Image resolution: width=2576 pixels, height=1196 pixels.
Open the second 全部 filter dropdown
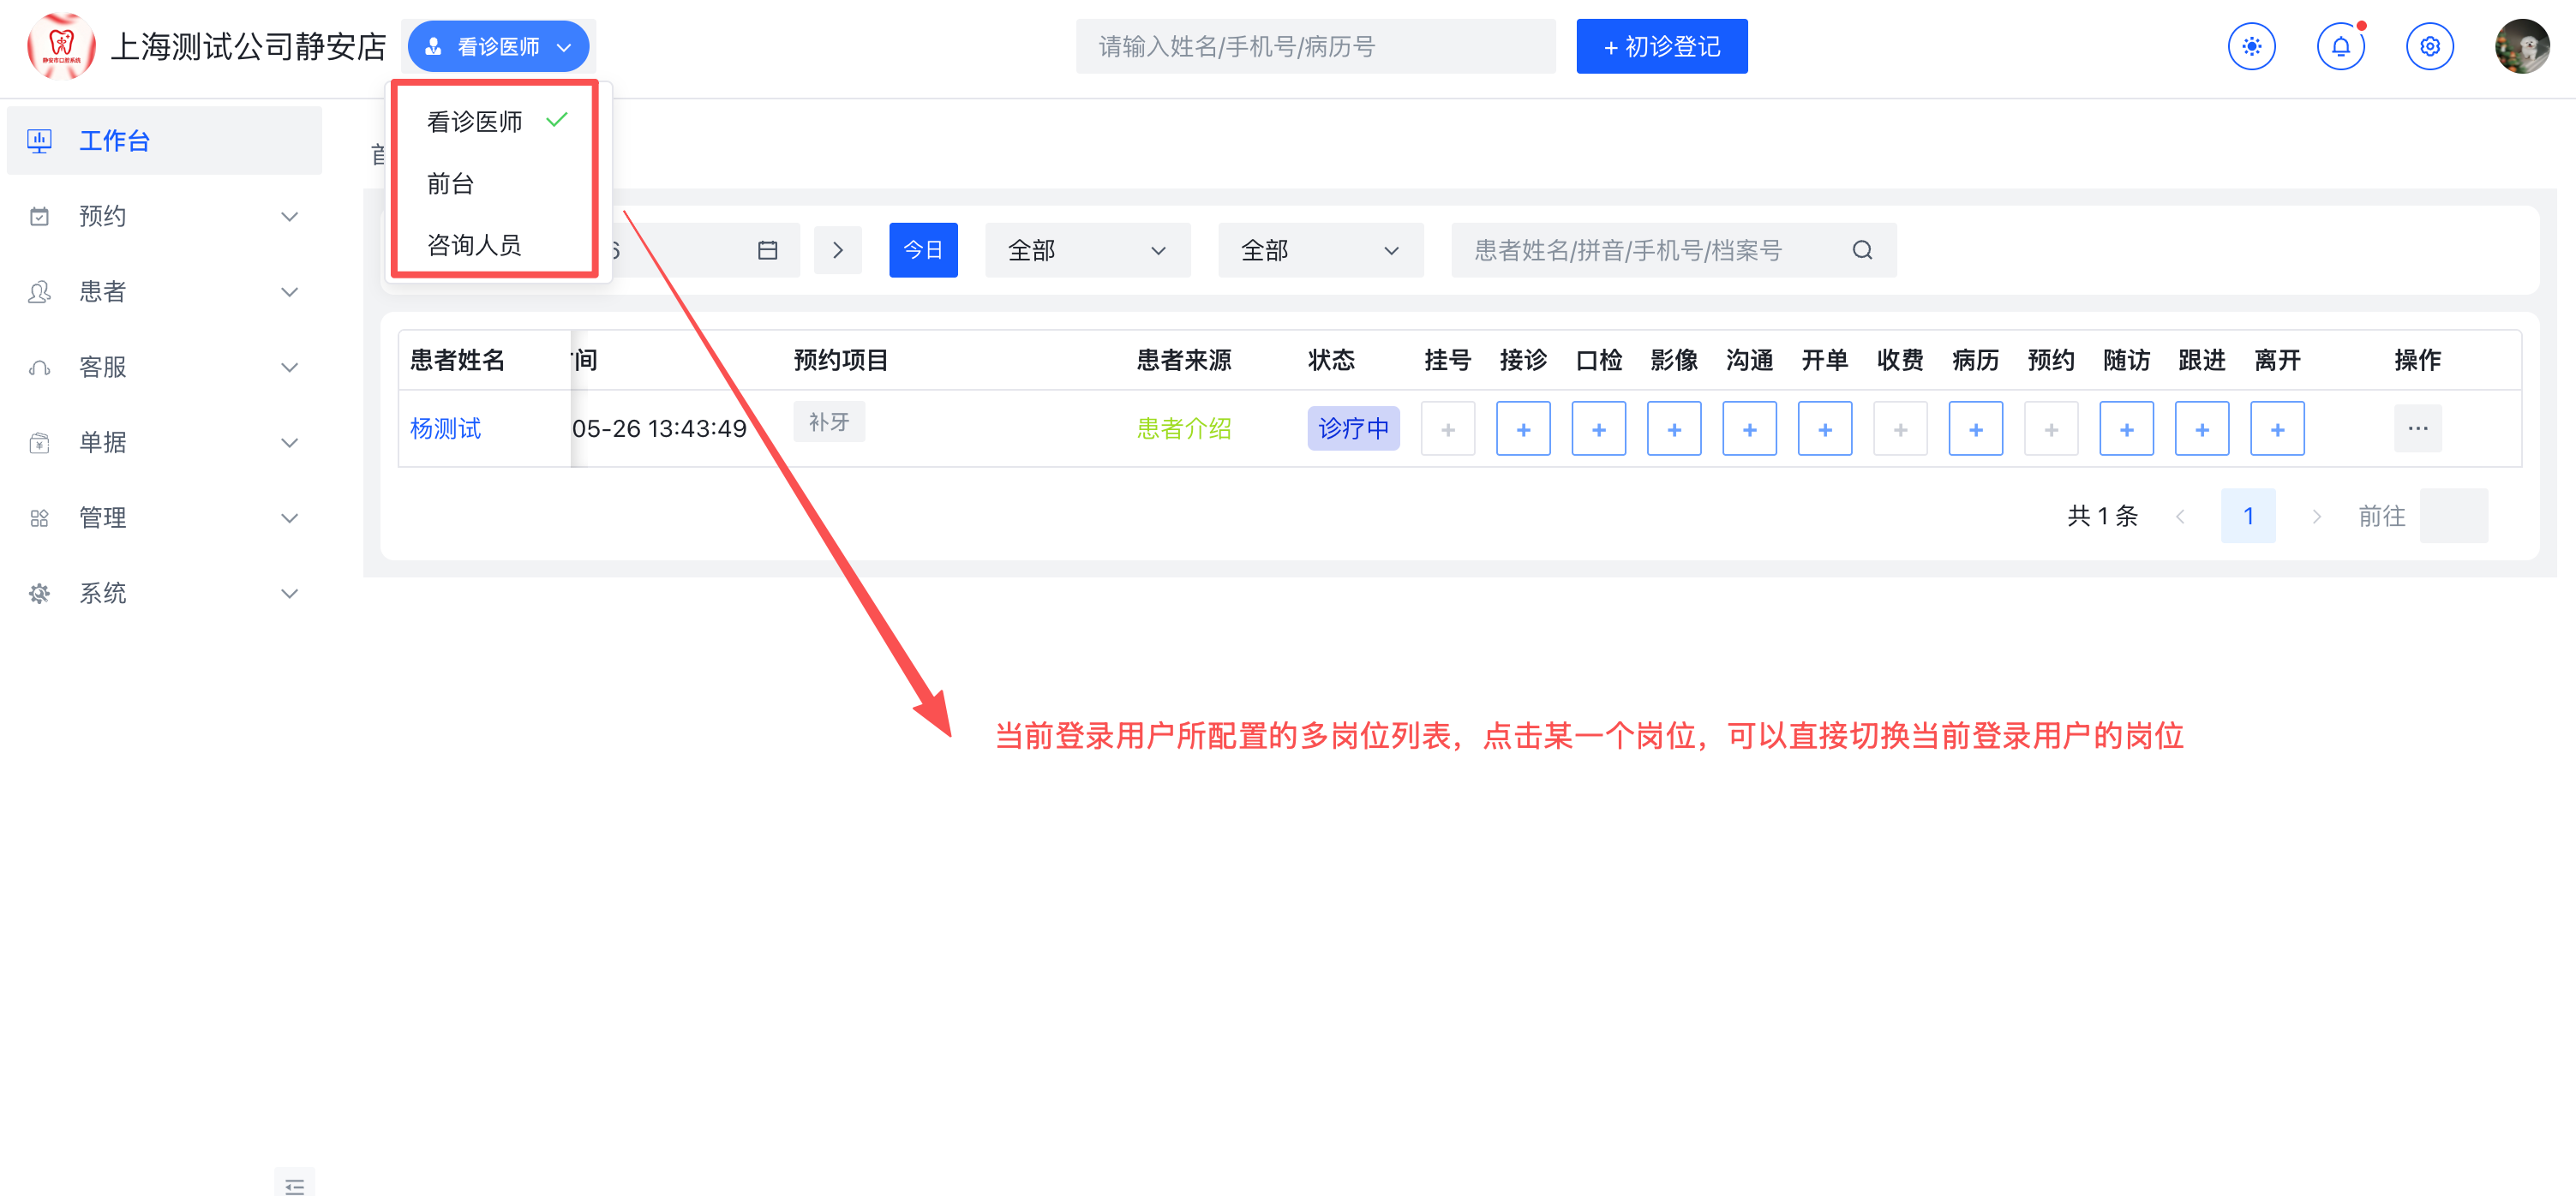[x=1320, y=250]
